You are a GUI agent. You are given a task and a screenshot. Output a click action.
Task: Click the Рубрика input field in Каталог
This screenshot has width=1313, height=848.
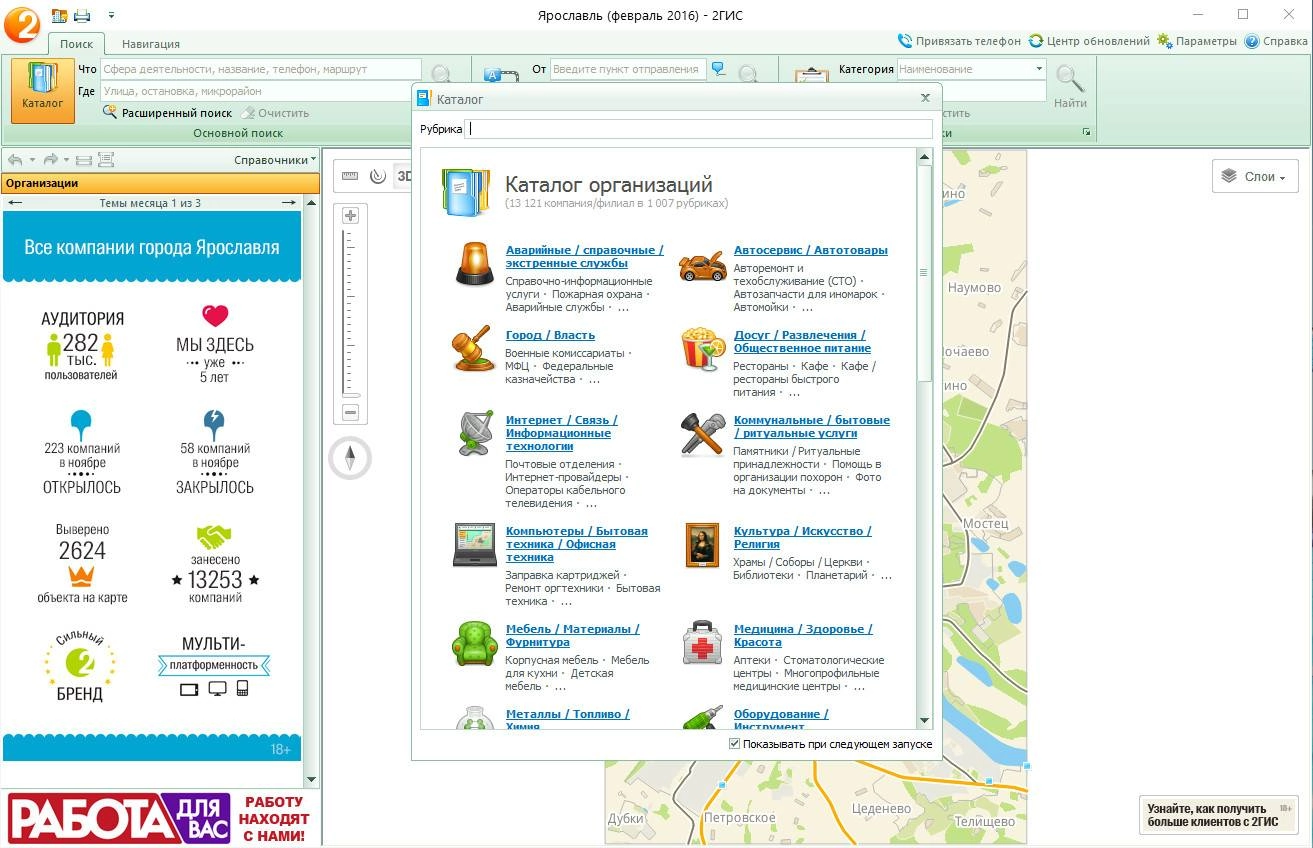click(699, 128)
